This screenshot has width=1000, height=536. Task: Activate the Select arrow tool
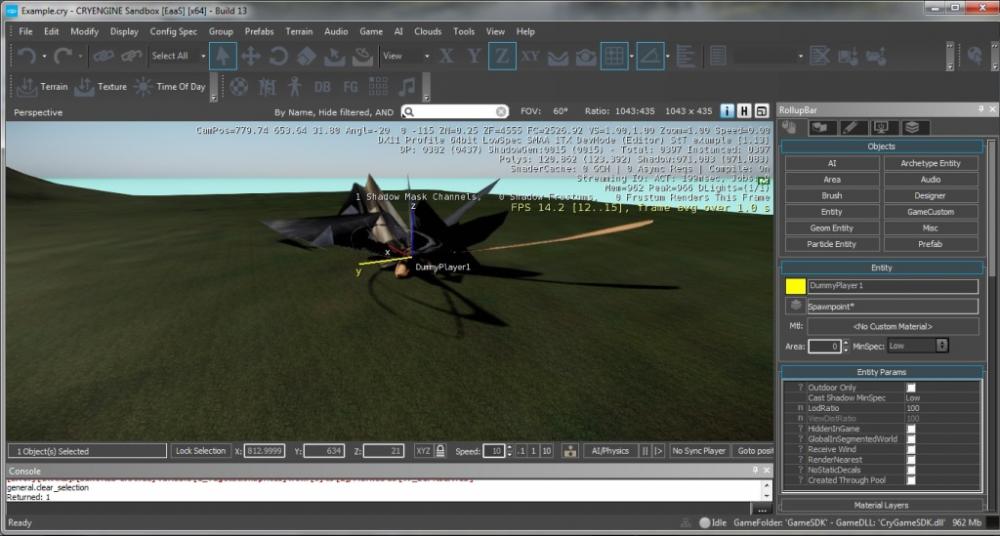[223, 56]
